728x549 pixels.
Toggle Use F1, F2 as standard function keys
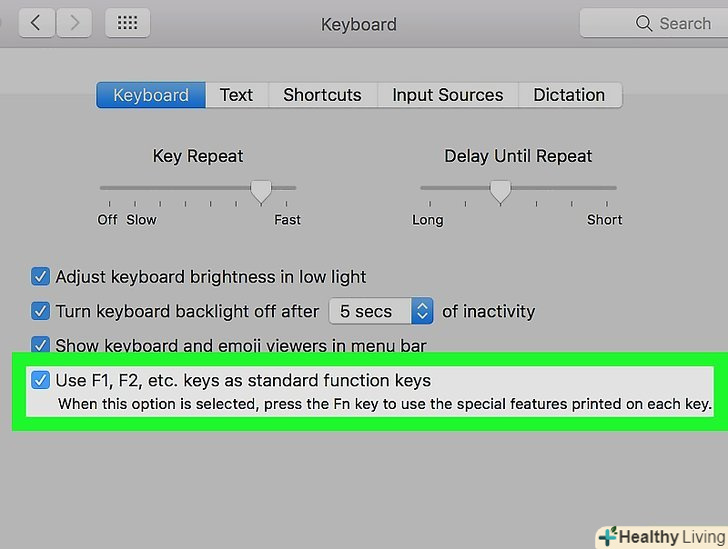[41, 380]
